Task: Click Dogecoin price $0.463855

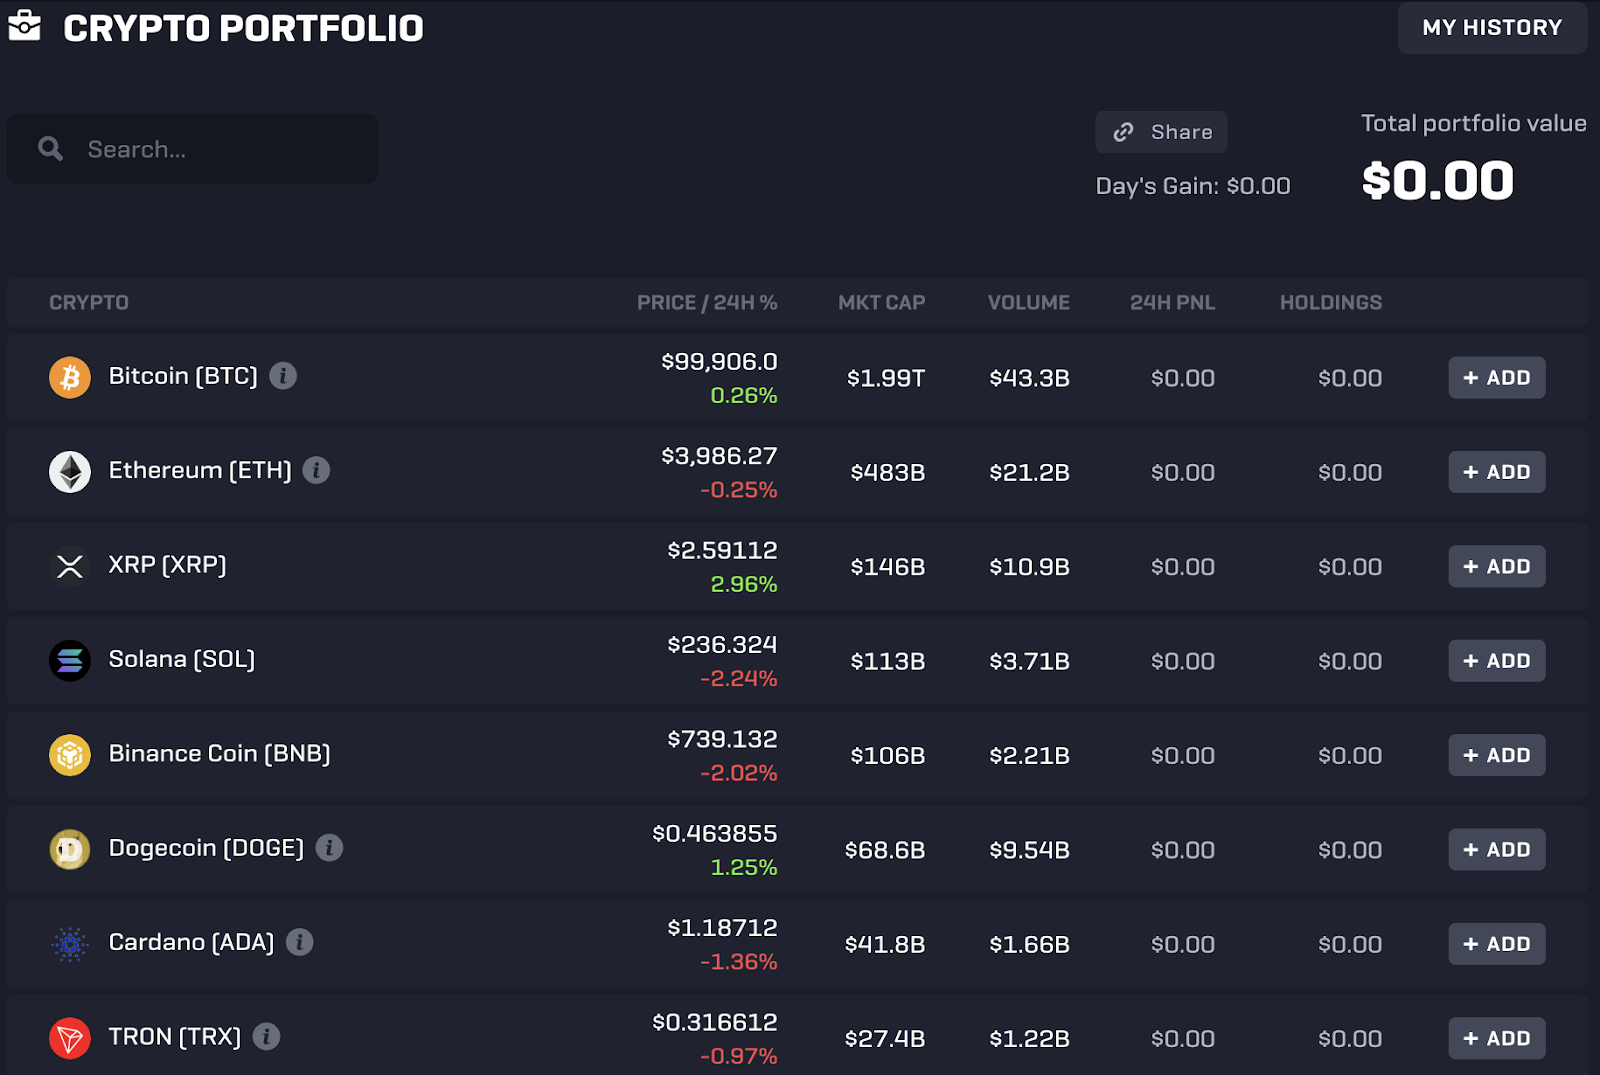Action: pos(715,834)
